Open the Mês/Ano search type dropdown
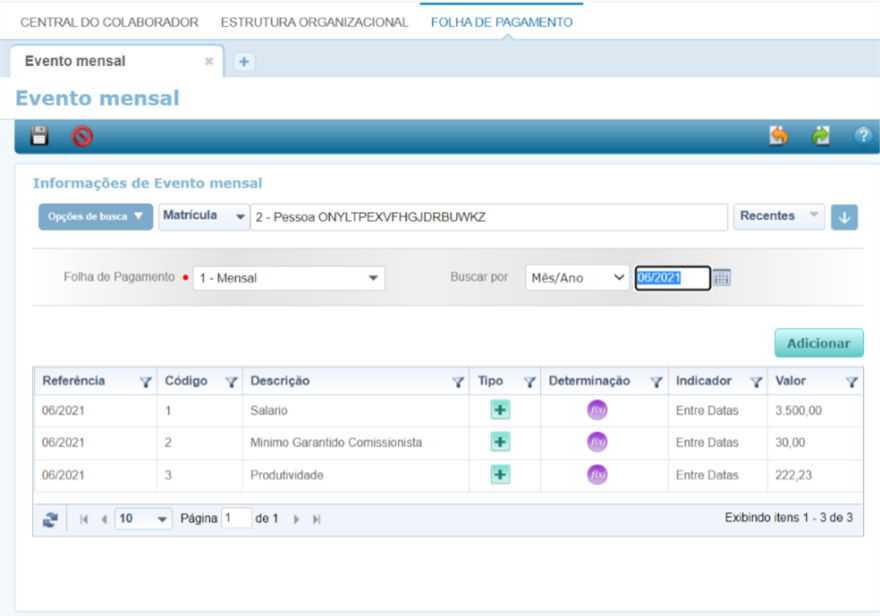The height and width of the screenshot is (616, 880). click(x=577, y=278)
